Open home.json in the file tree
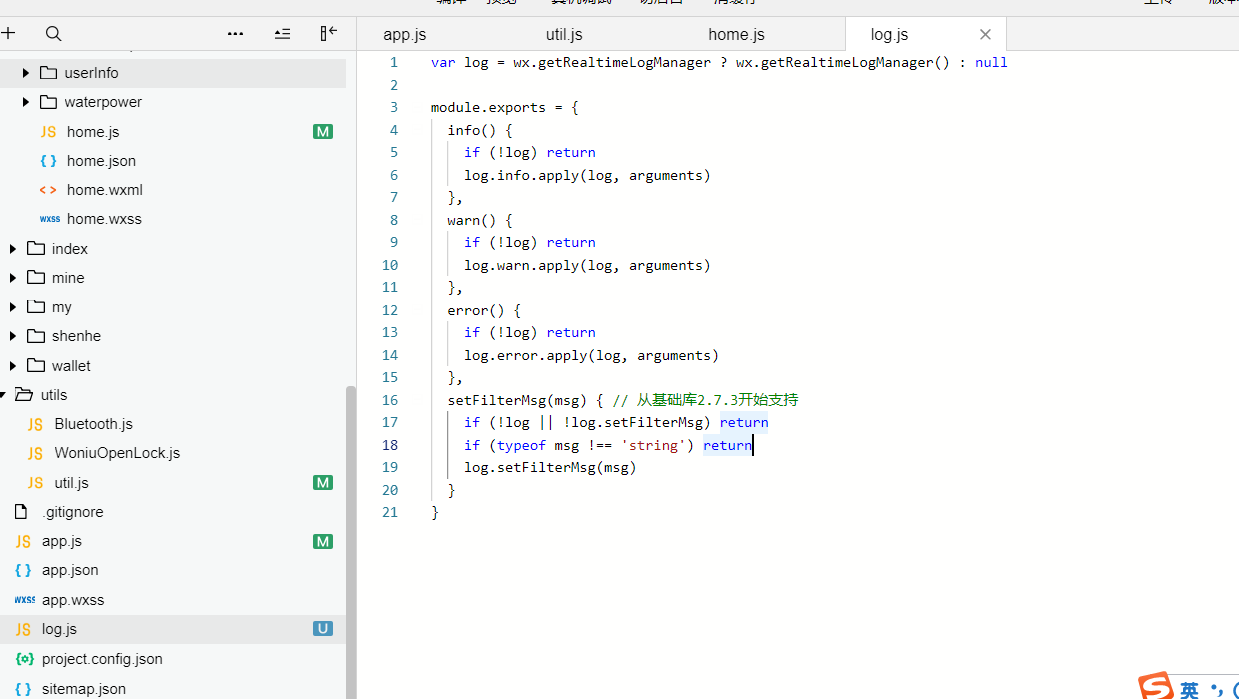The width and height of the screenshot is (1239, 699). tap(101, 161)
